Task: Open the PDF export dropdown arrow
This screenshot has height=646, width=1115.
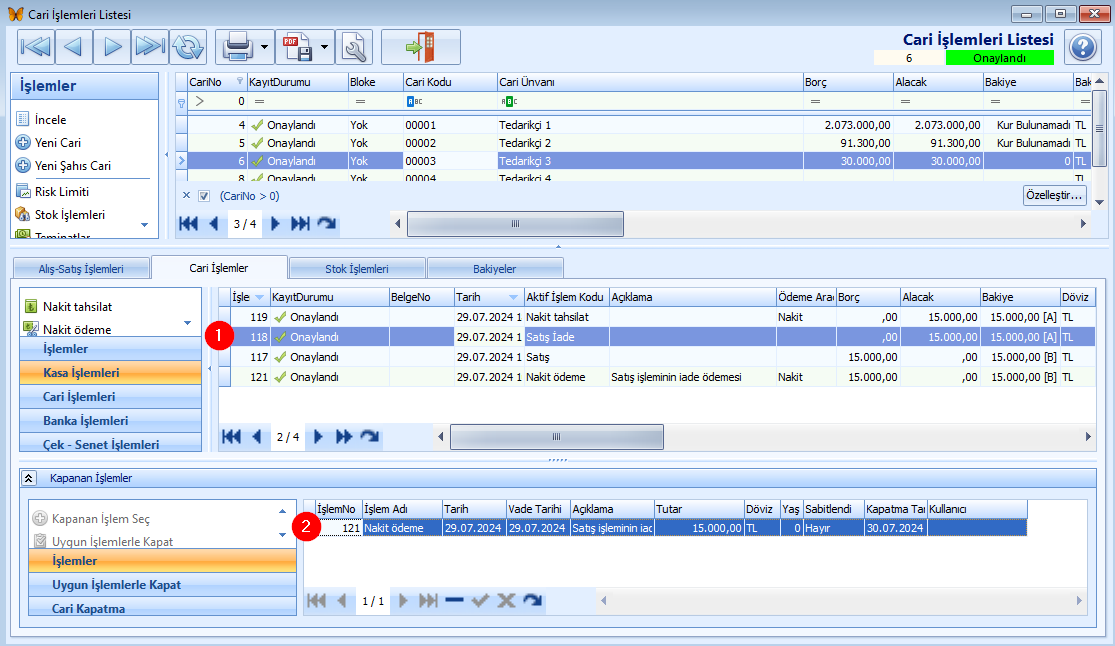Action: (x=324, y=47)
